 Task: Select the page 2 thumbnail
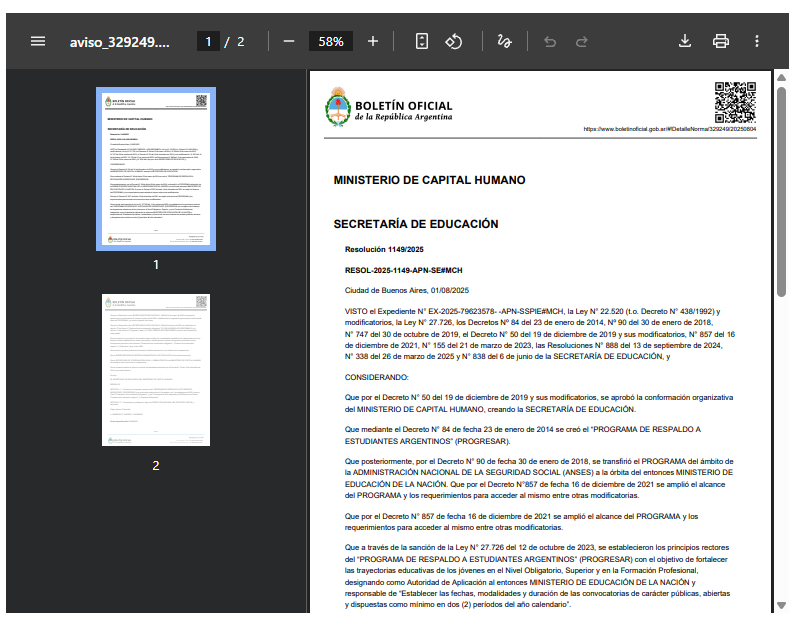155,370
